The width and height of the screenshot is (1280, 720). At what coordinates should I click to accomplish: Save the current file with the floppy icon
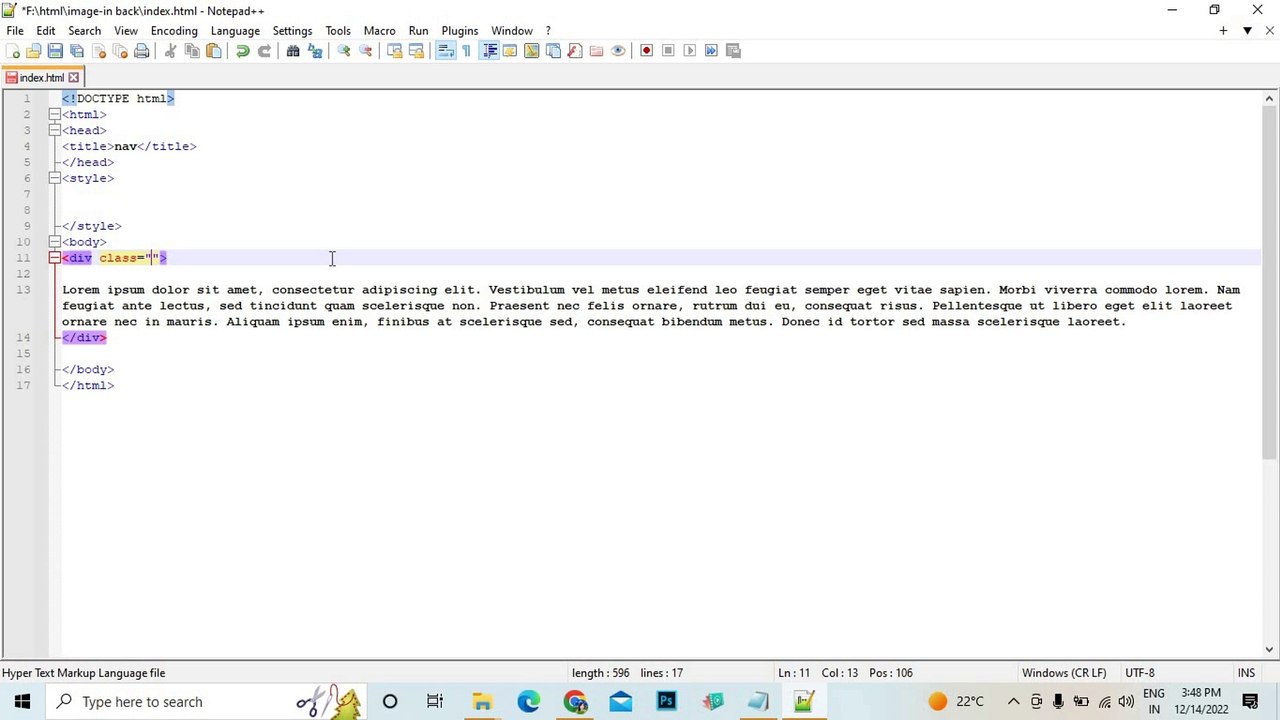(x=55, y=51)
